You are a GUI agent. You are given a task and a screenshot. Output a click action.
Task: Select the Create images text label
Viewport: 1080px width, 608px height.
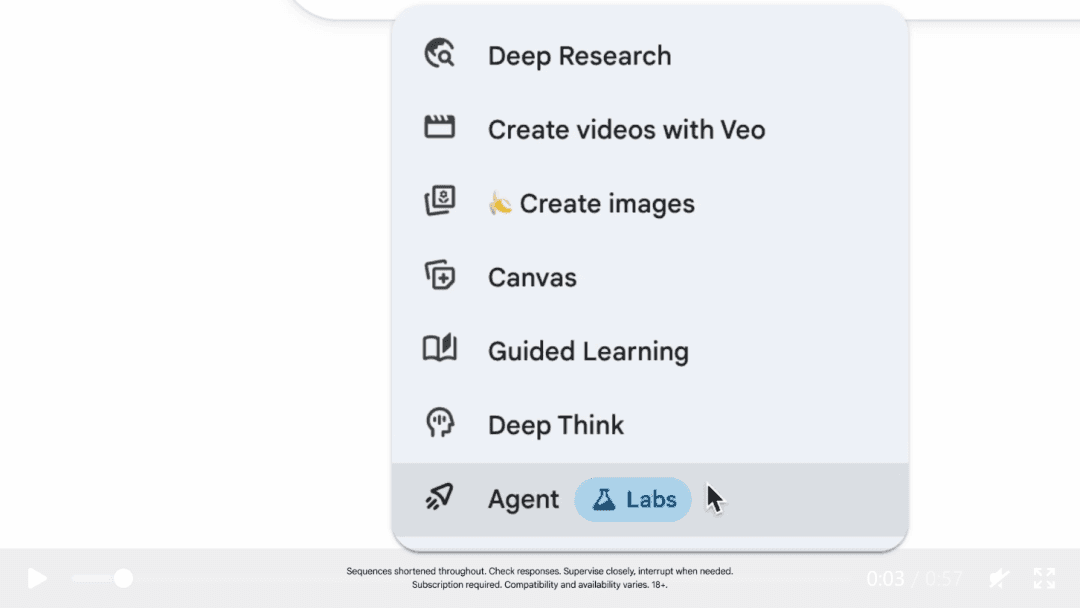tap(606, 204)
